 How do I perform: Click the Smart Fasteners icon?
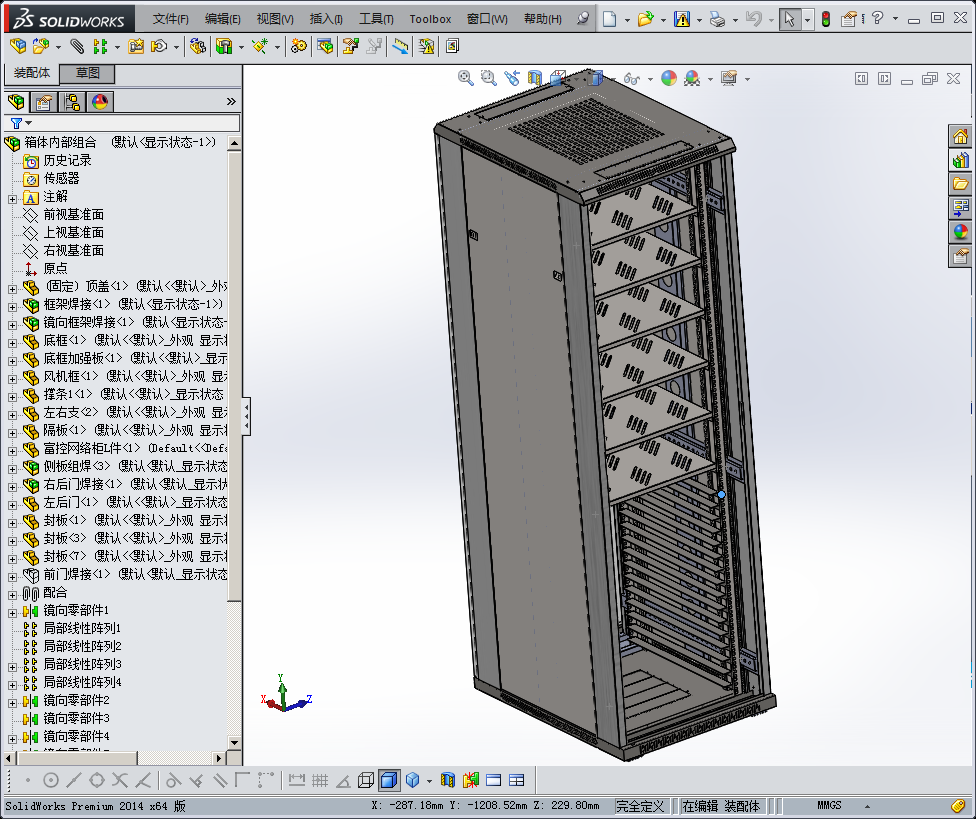click(x=136, y=46)
